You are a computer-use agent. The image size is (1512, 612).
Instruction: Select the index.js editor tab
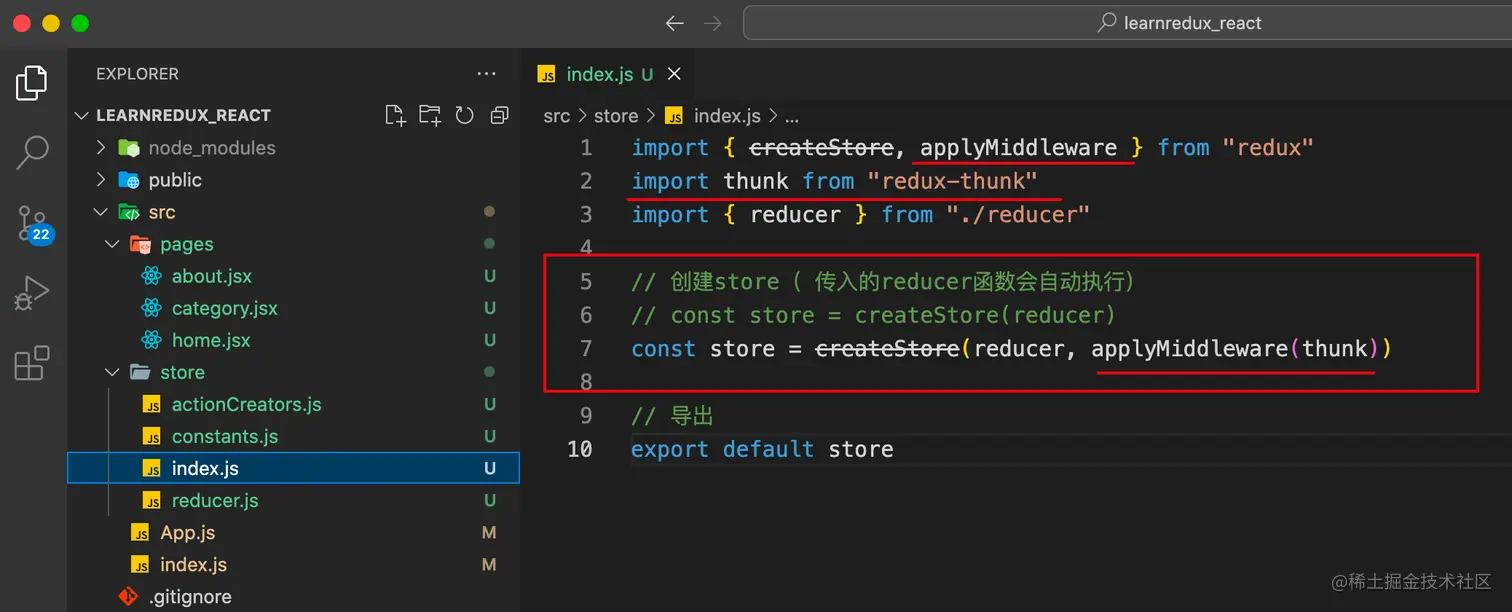(607, 74)
